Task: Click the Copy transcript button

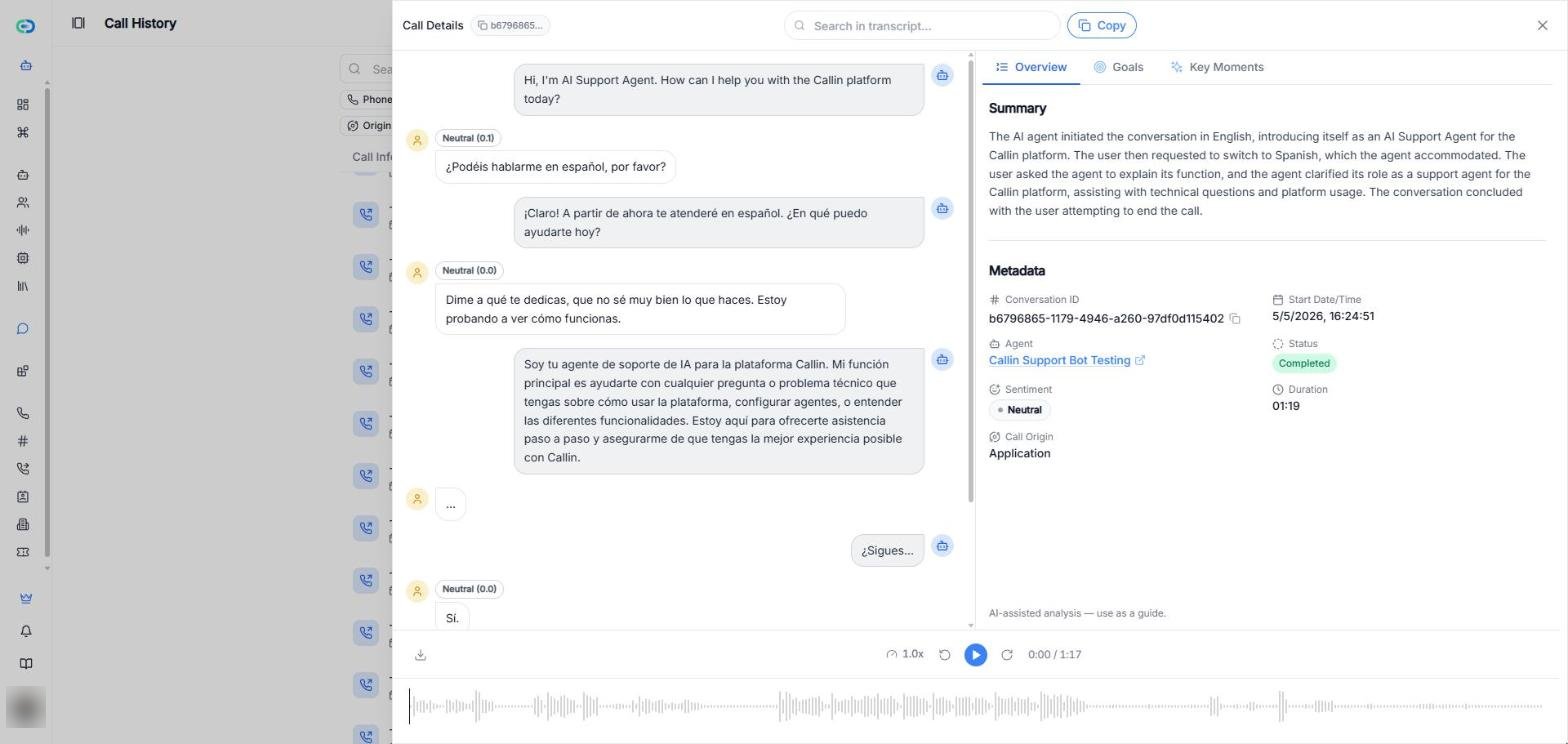Action: point(1102,25)
